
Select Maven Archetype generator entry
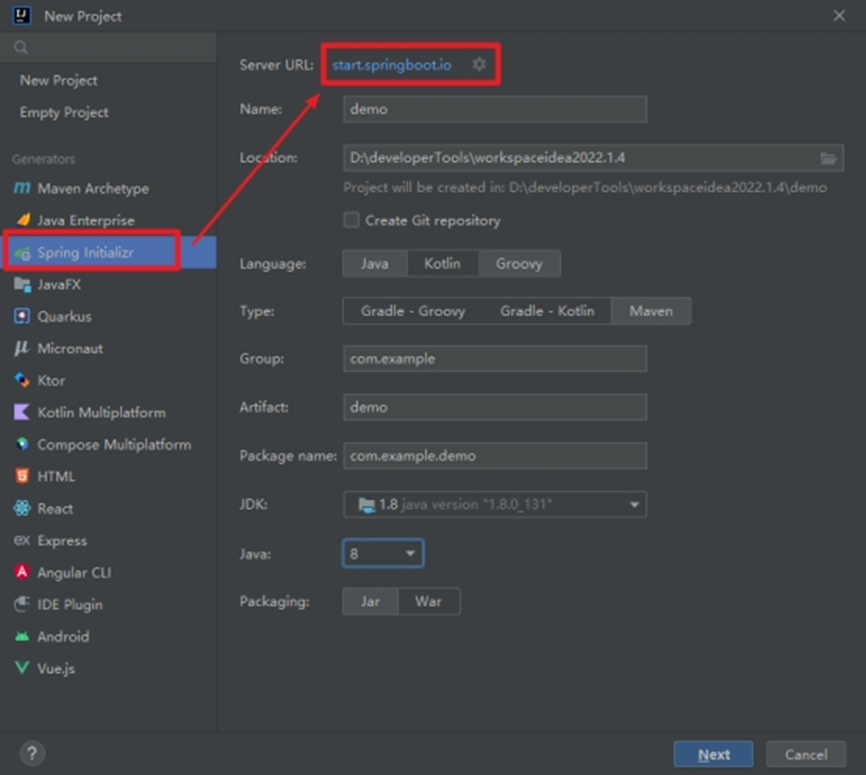point(108,188)
